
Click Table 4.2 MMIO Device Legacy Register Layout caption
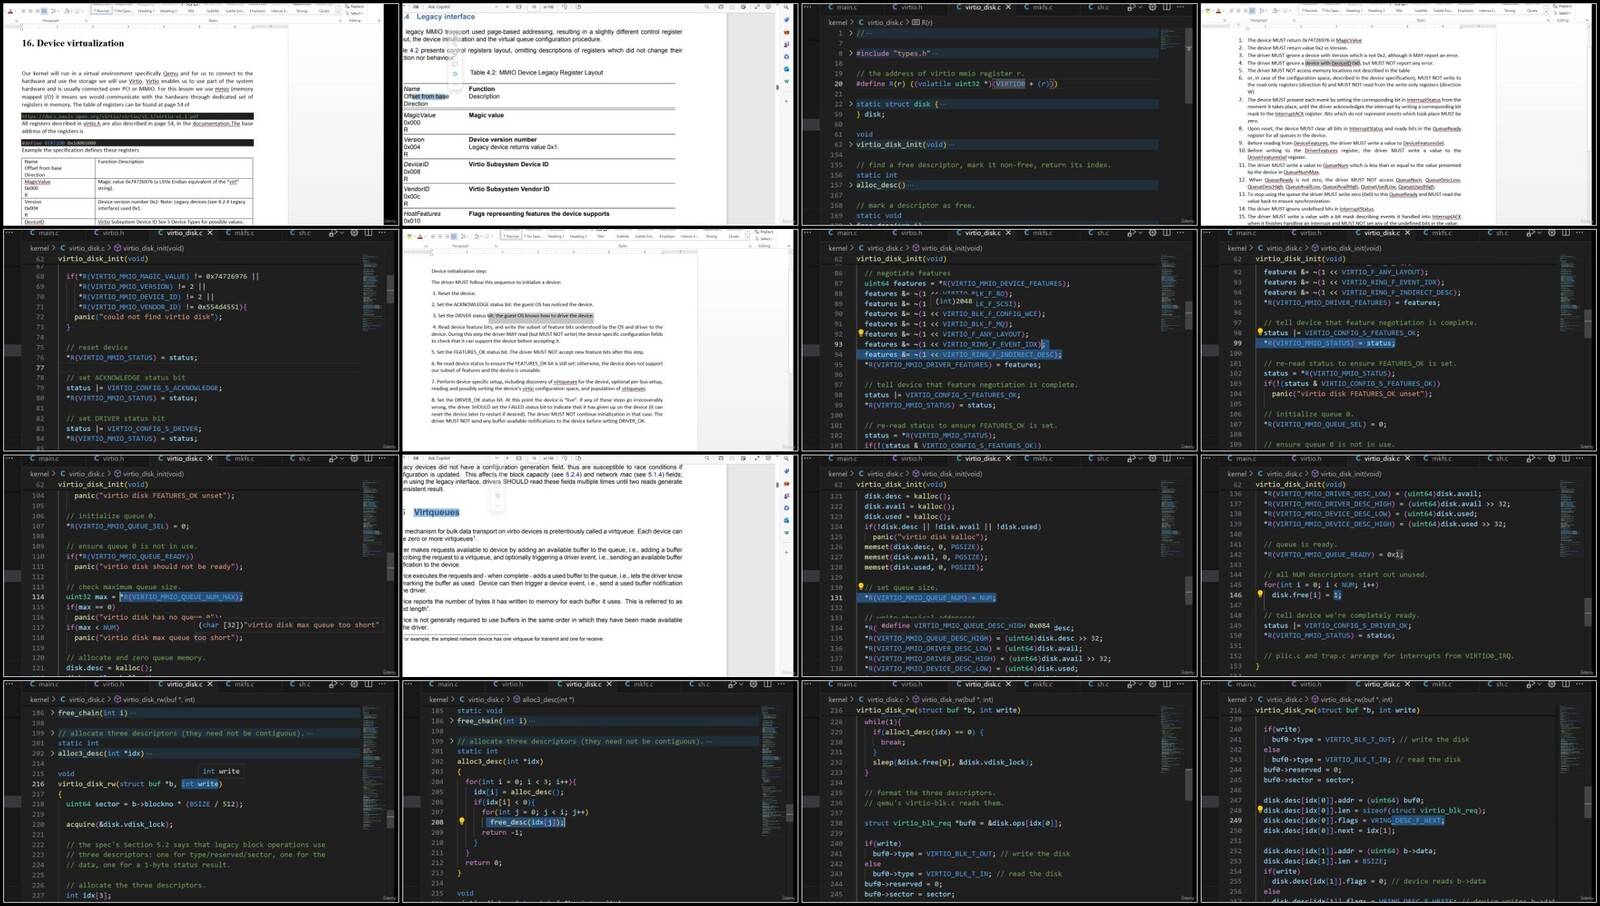(x=536, y=72)
